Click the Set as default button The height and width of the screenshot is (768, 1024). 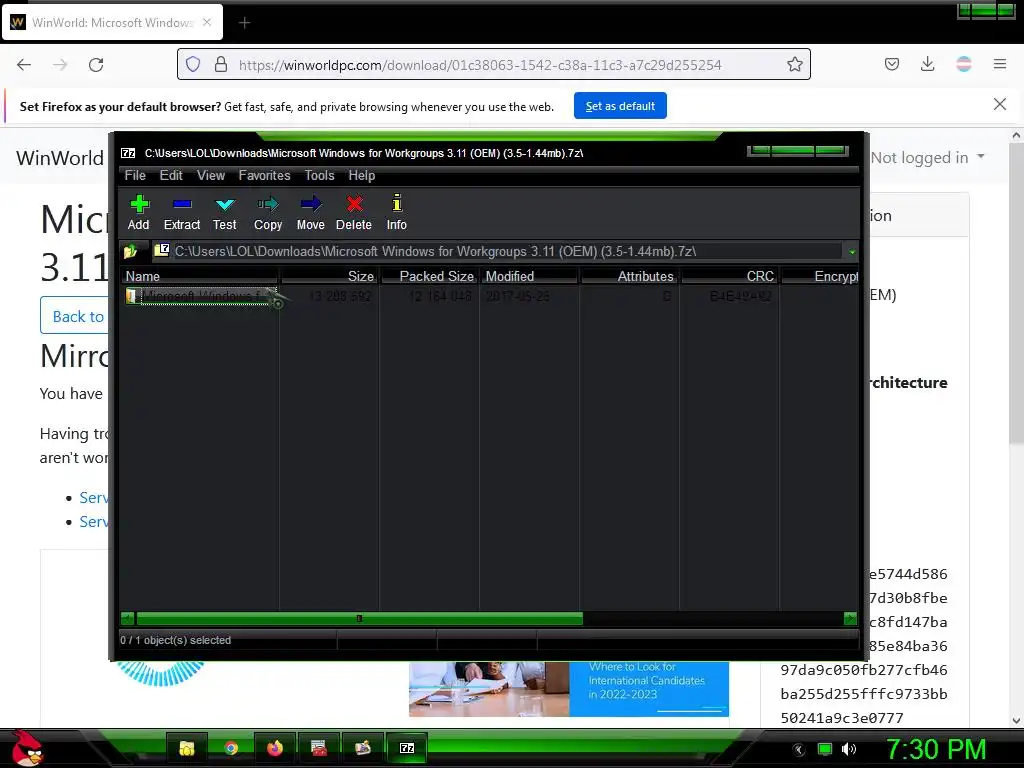(620, 106)
